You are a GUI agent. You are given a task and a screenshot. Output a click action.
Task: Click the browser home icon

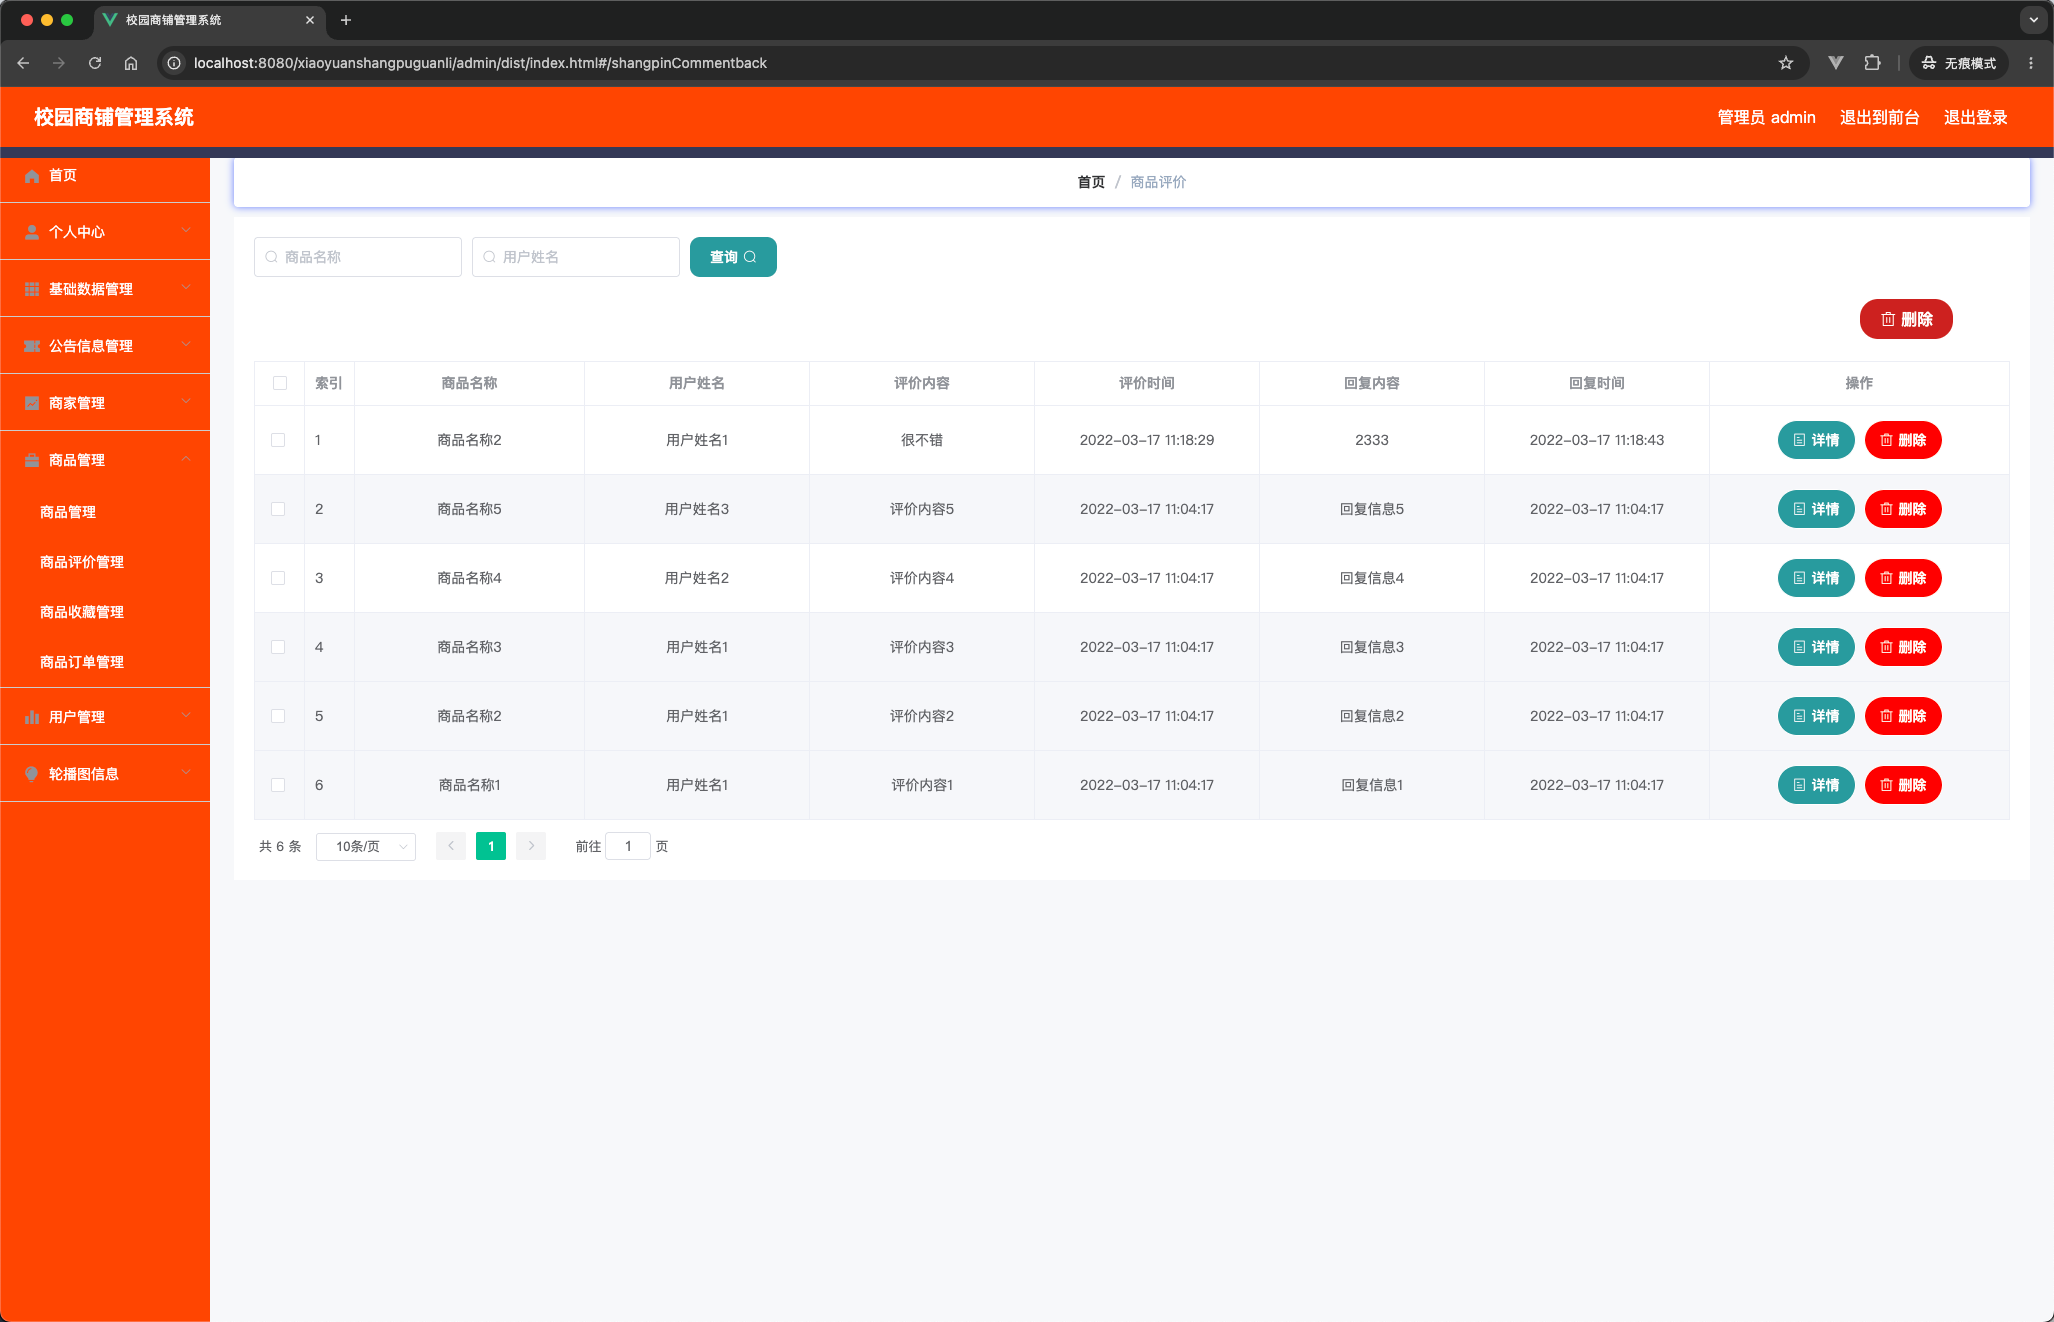(x=131, y=63)
